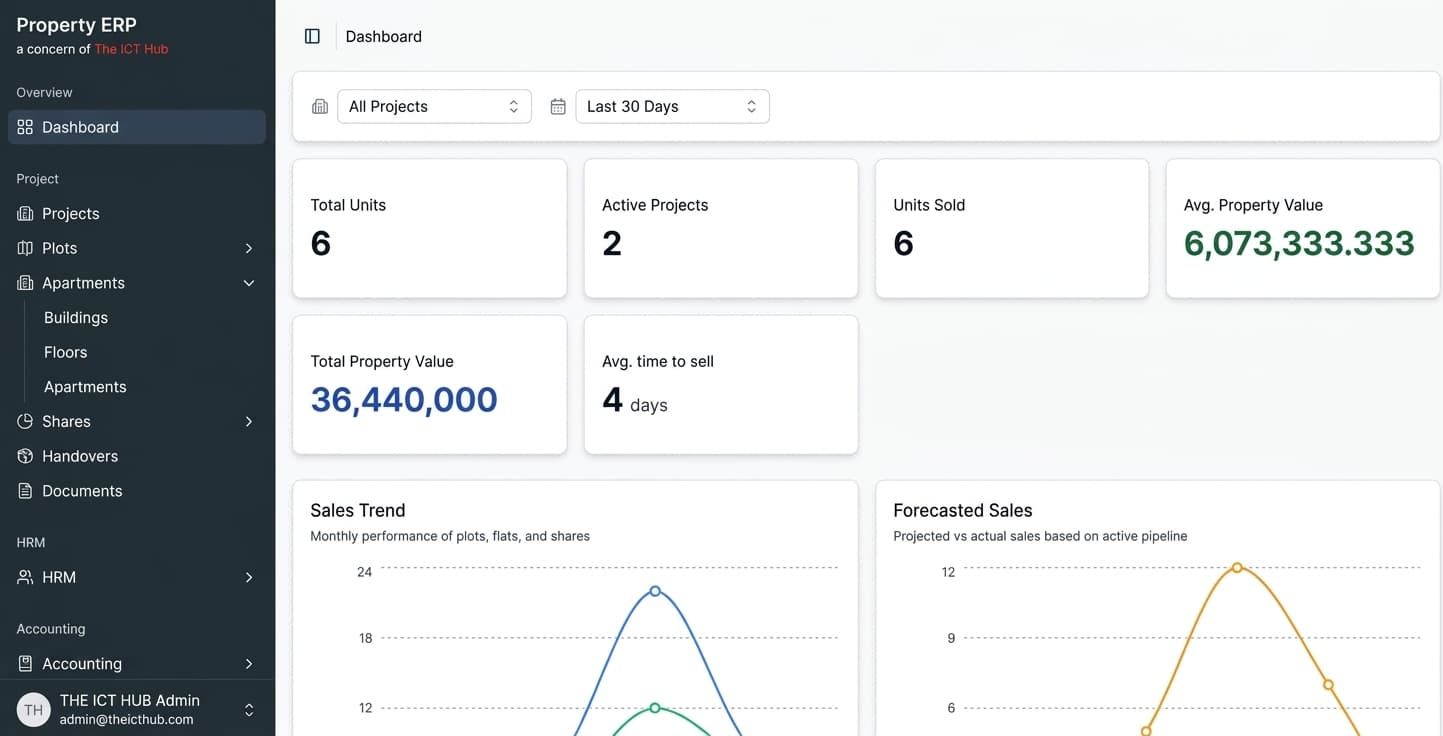Viewport: 1443px width, 736px height.
Task: Click the TH user avatar
Action: pos(33,710)
